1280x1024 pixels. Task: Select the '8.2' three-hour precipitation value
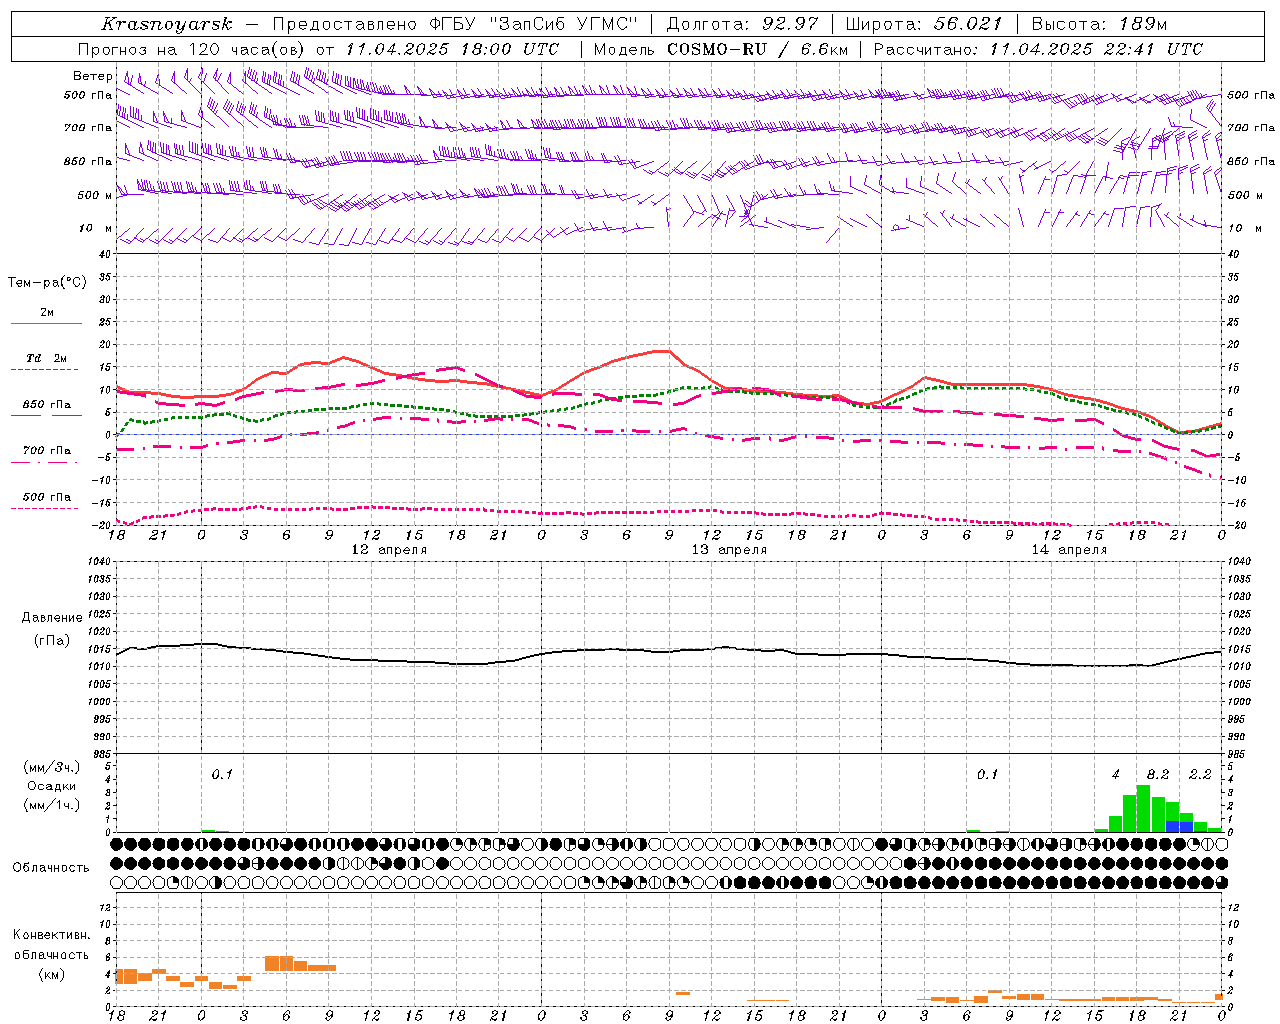[1158, 775]
